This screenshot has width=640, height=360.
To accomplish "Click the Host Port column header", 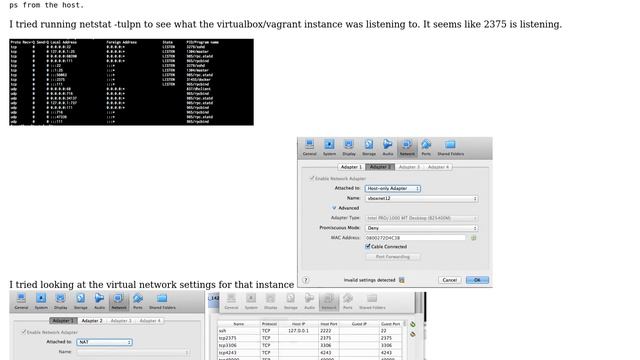I will point(329,324).
